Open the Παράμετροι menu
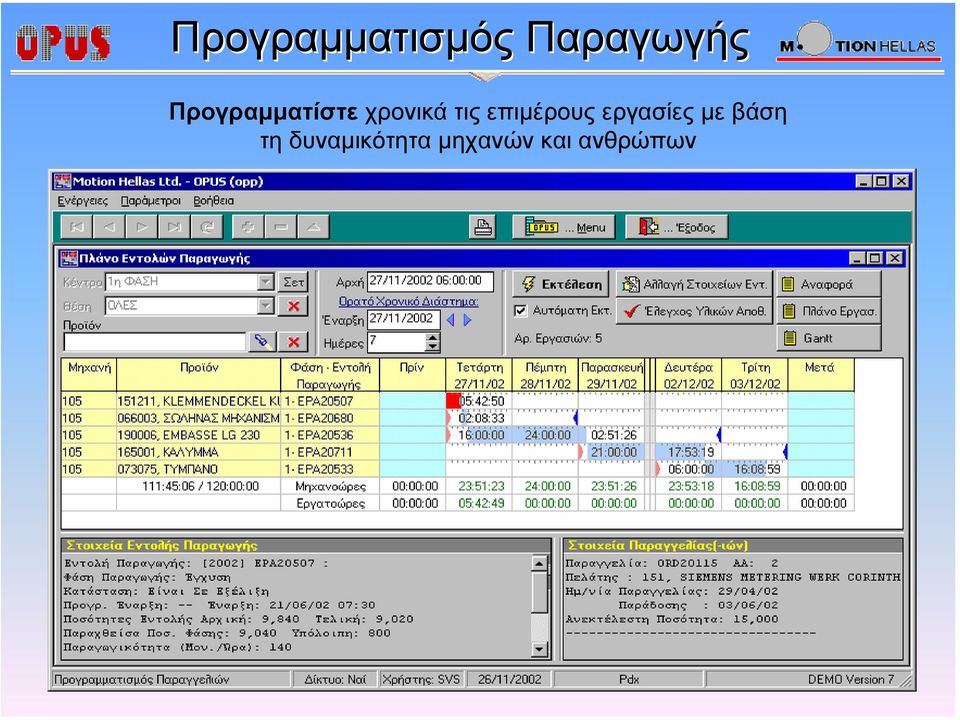 pos(151,201)
